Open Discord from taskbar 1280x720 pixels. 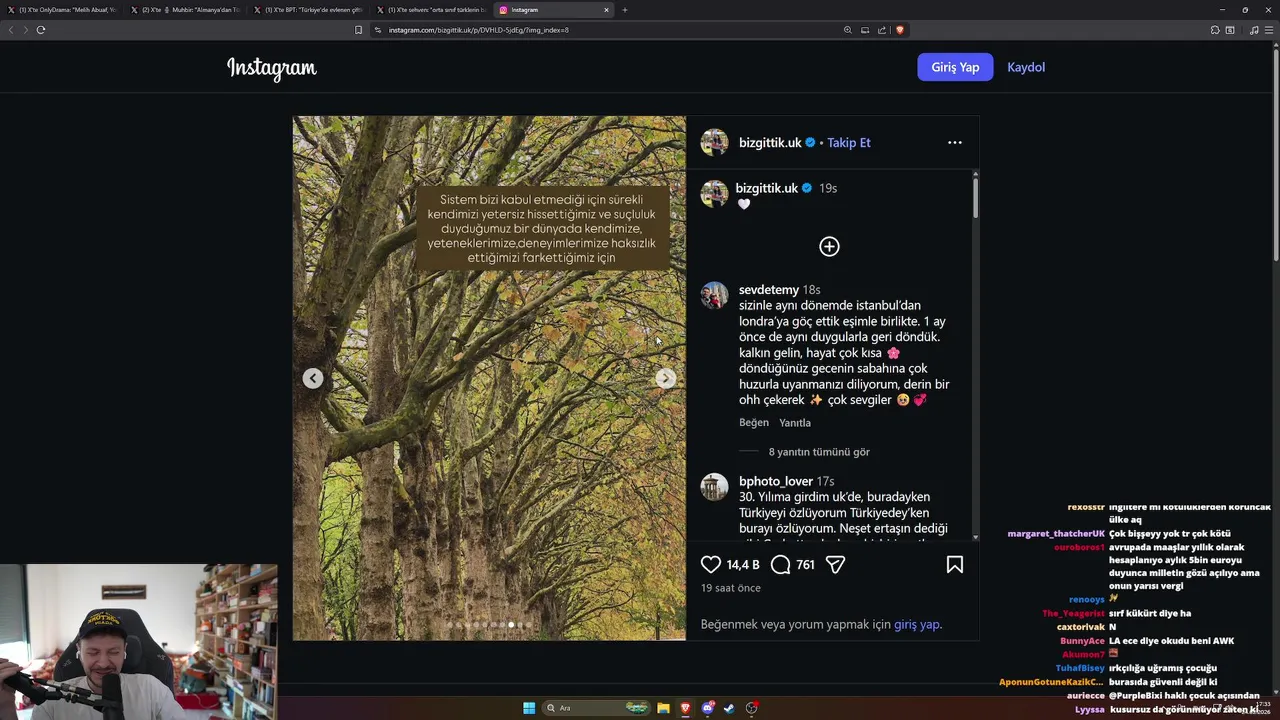pos(708,708)
